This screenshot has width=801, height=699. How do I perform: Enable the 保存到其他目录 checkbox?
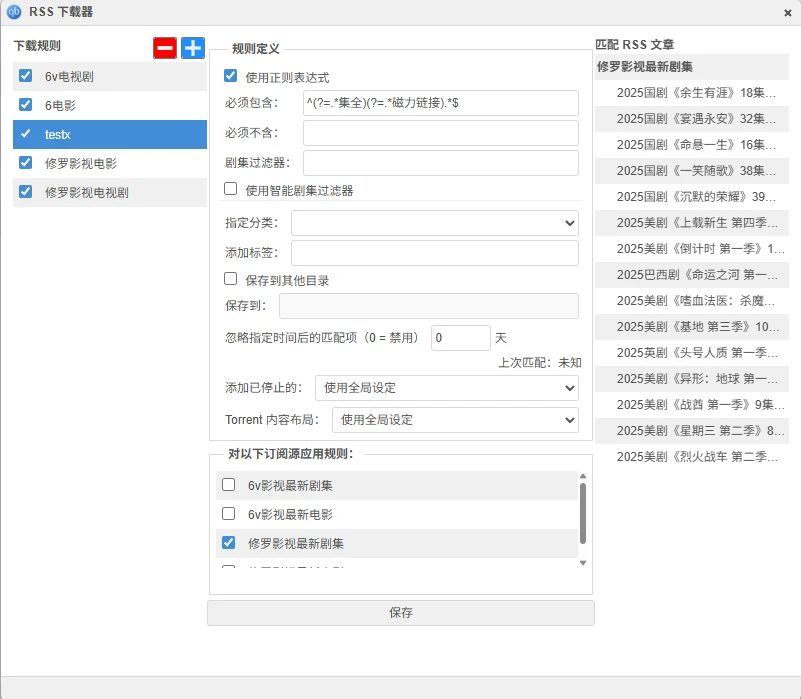230,279
